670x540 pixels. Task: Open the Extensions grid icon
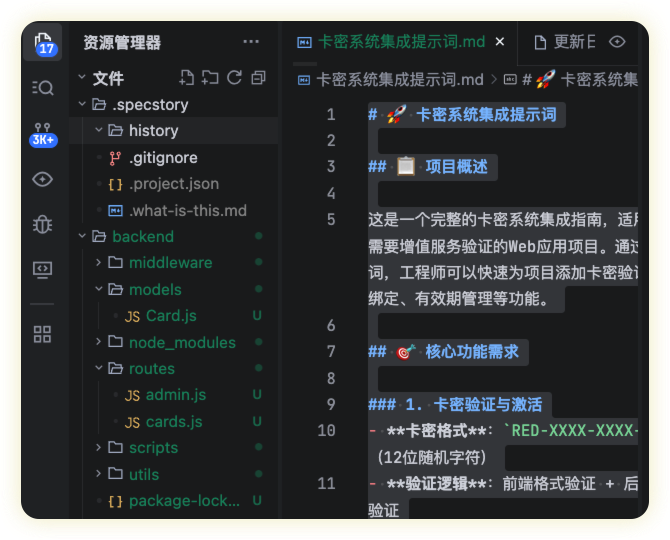click(x=43, y=334)
